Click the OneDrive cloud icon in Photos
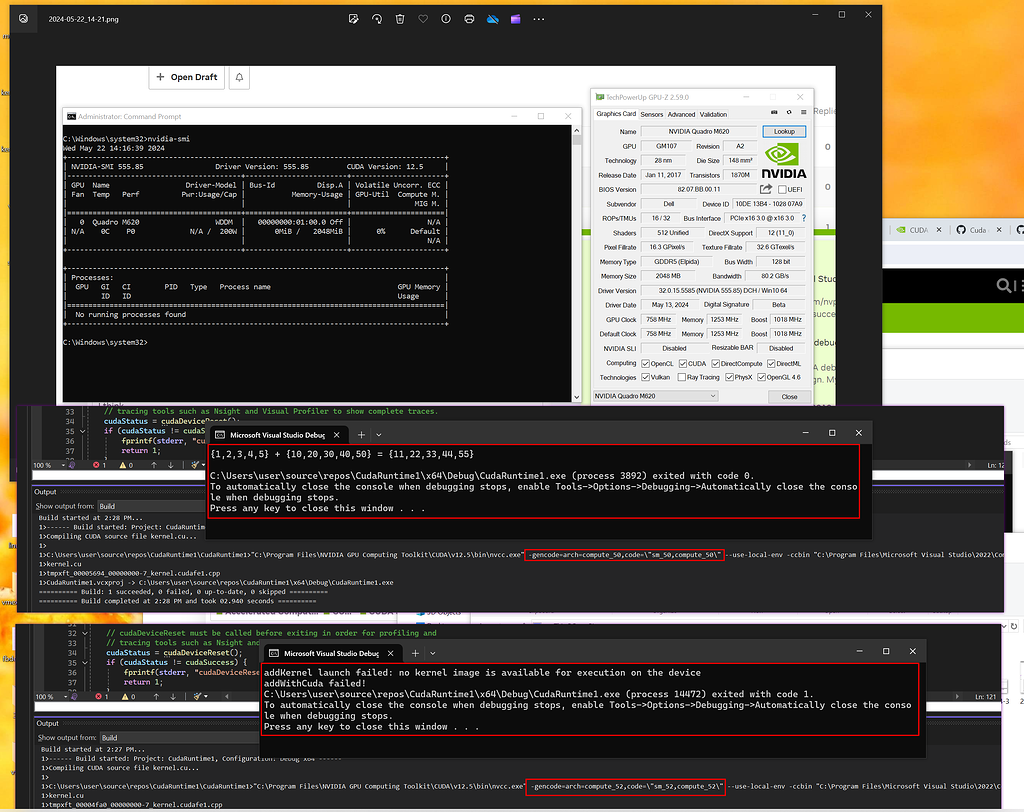1024x812 pixels. coord(493,18)
